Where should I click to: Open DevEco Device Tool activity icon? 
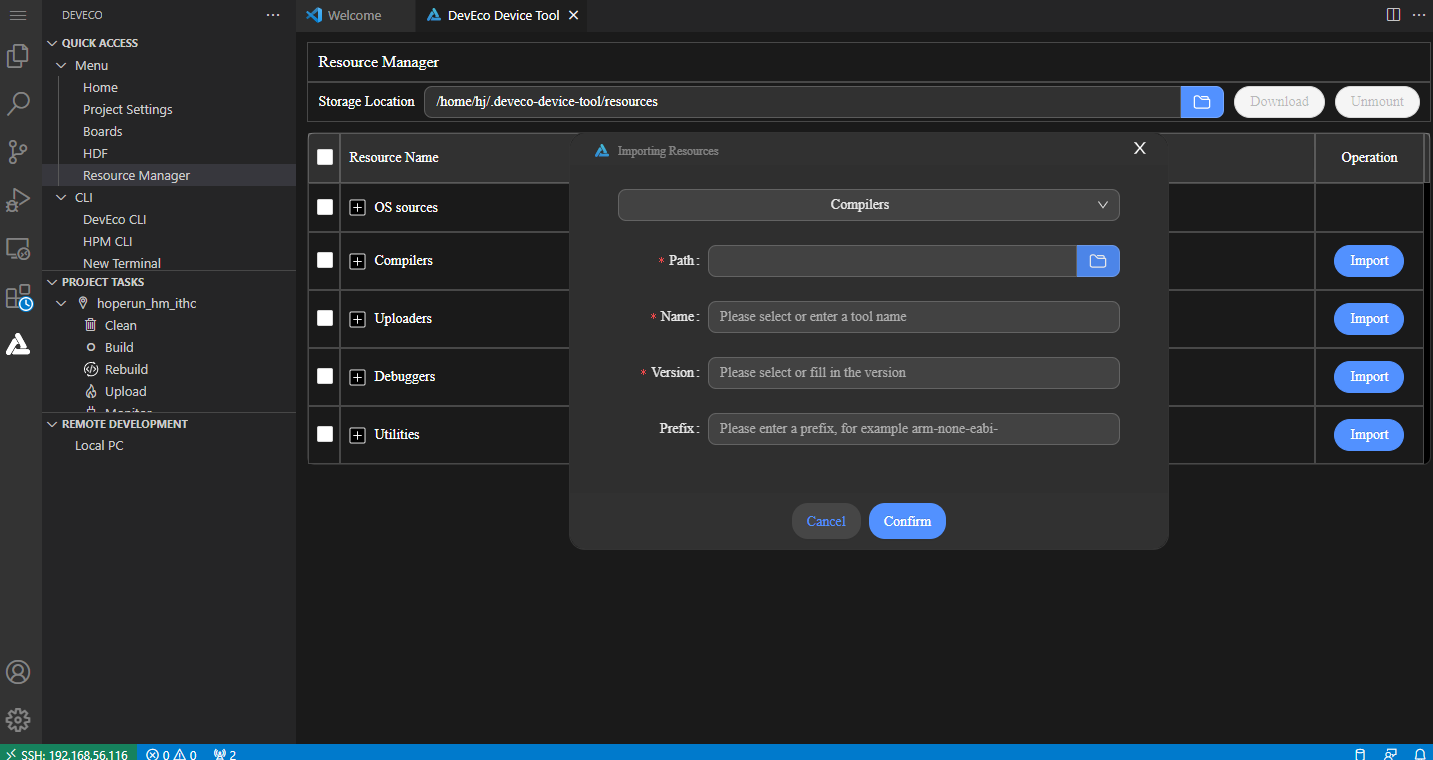pos(18,345)
